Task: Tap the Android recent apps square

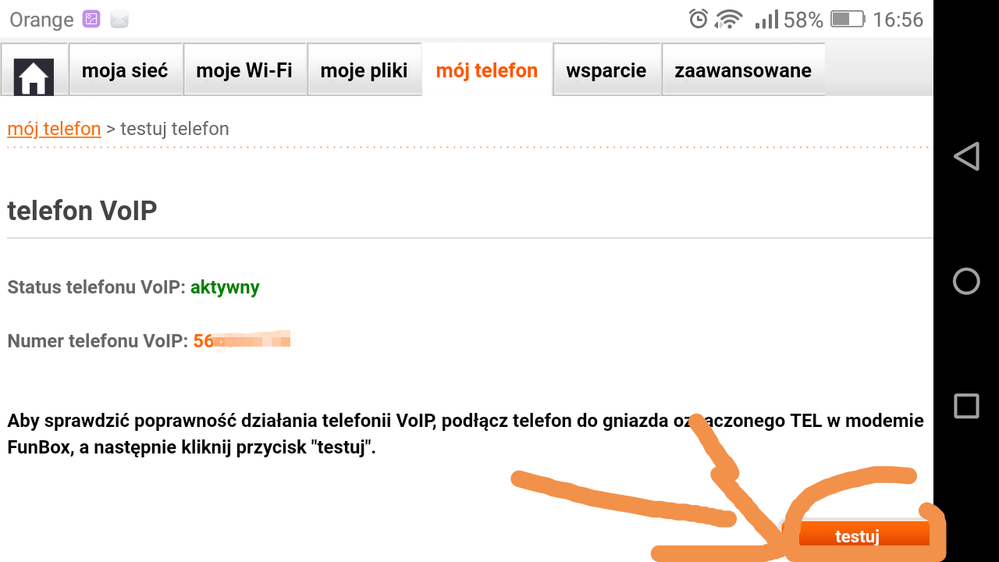Action: point(967,406)
